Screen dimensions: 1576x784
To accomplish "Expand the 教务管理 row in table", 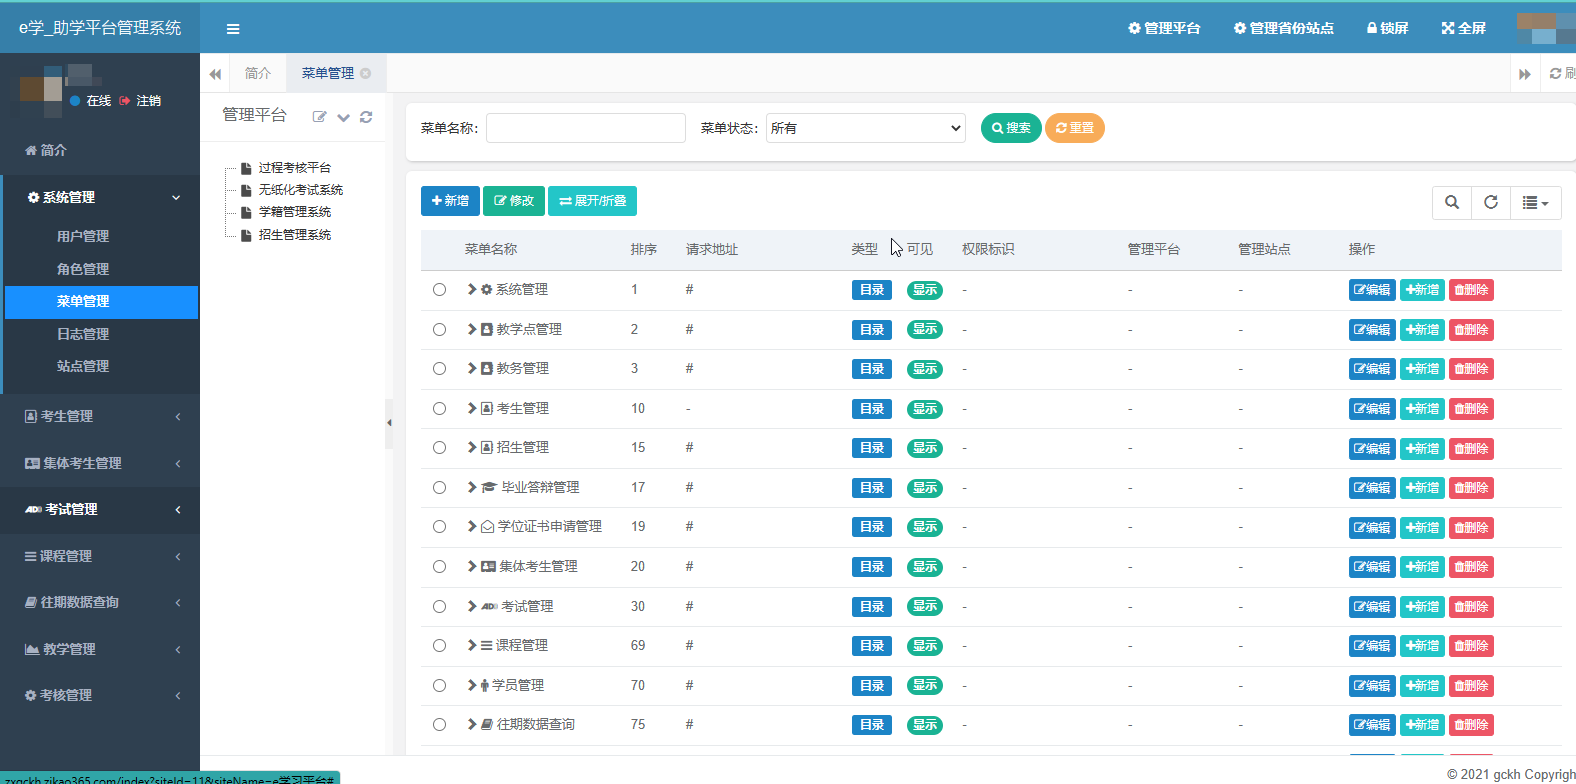I will click(472, 369).
